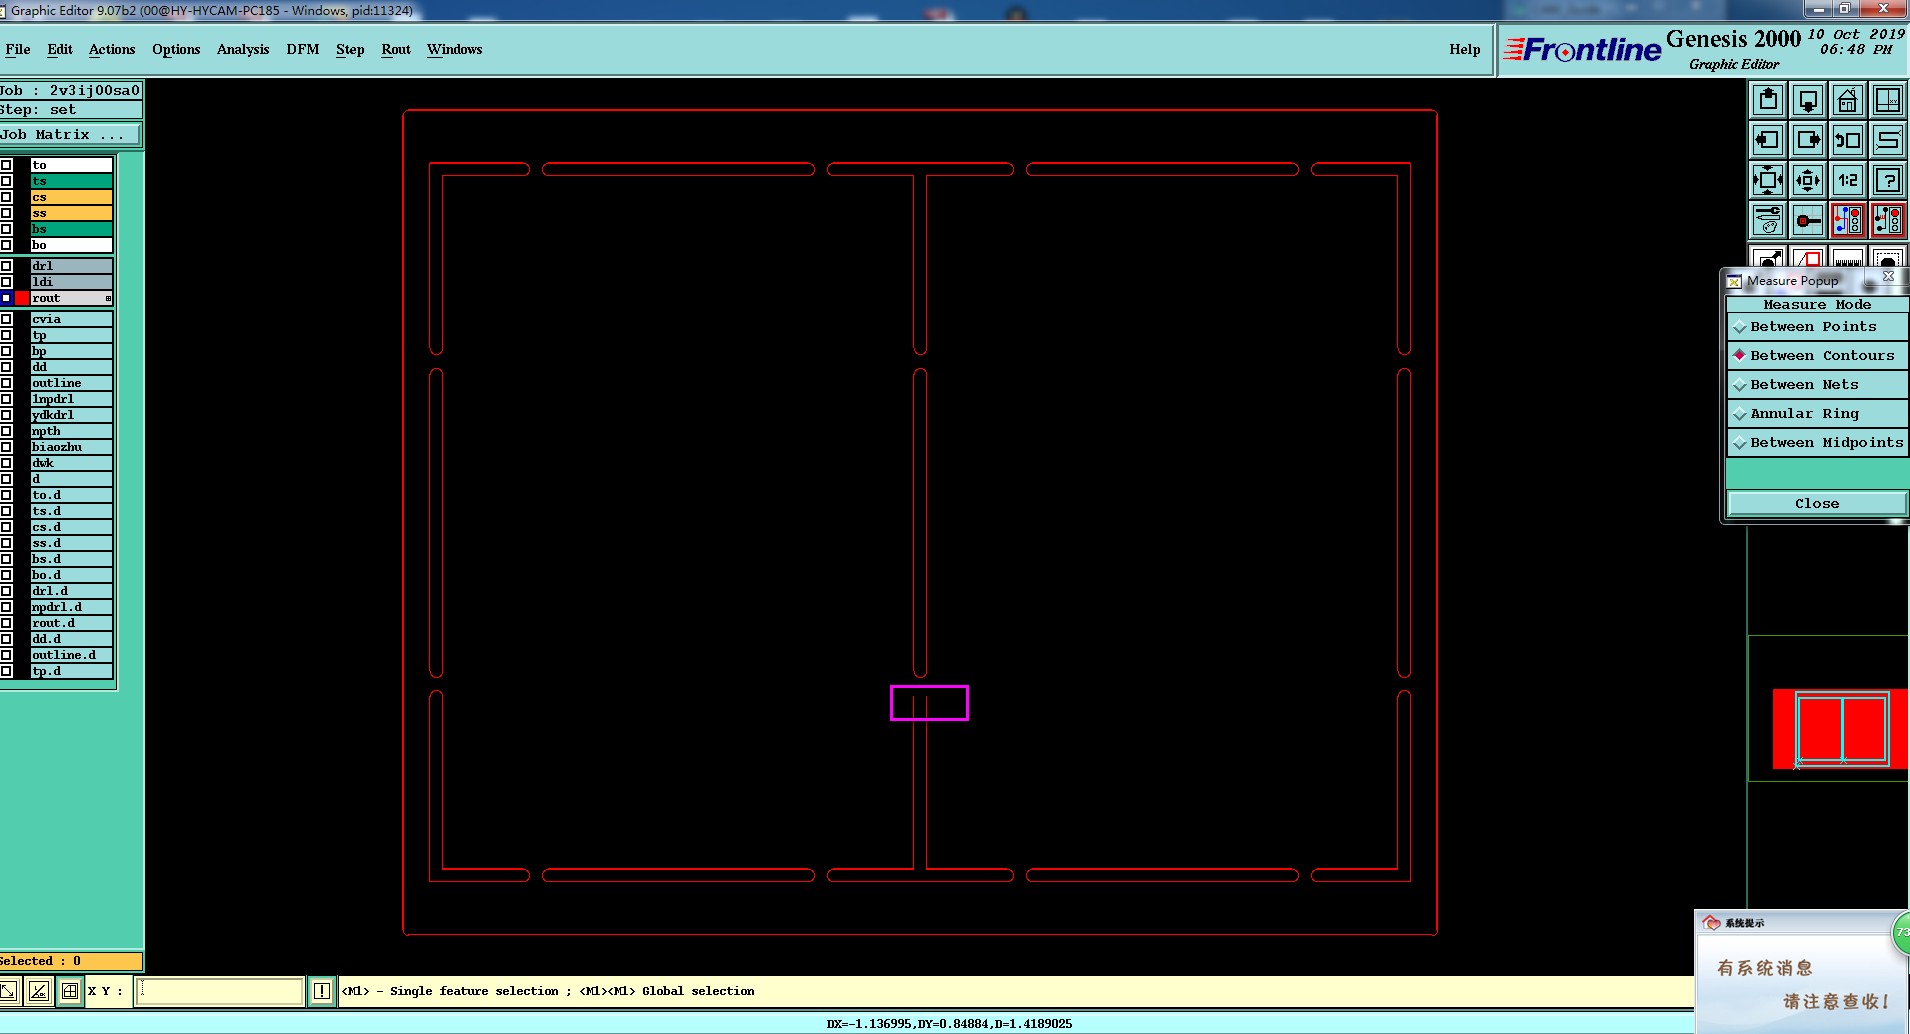Image resolution: width=1910 pixels, height=1034 pixels.
Task: Click the snap-to-pad grid icon
Action: (x=1808, y=220)
